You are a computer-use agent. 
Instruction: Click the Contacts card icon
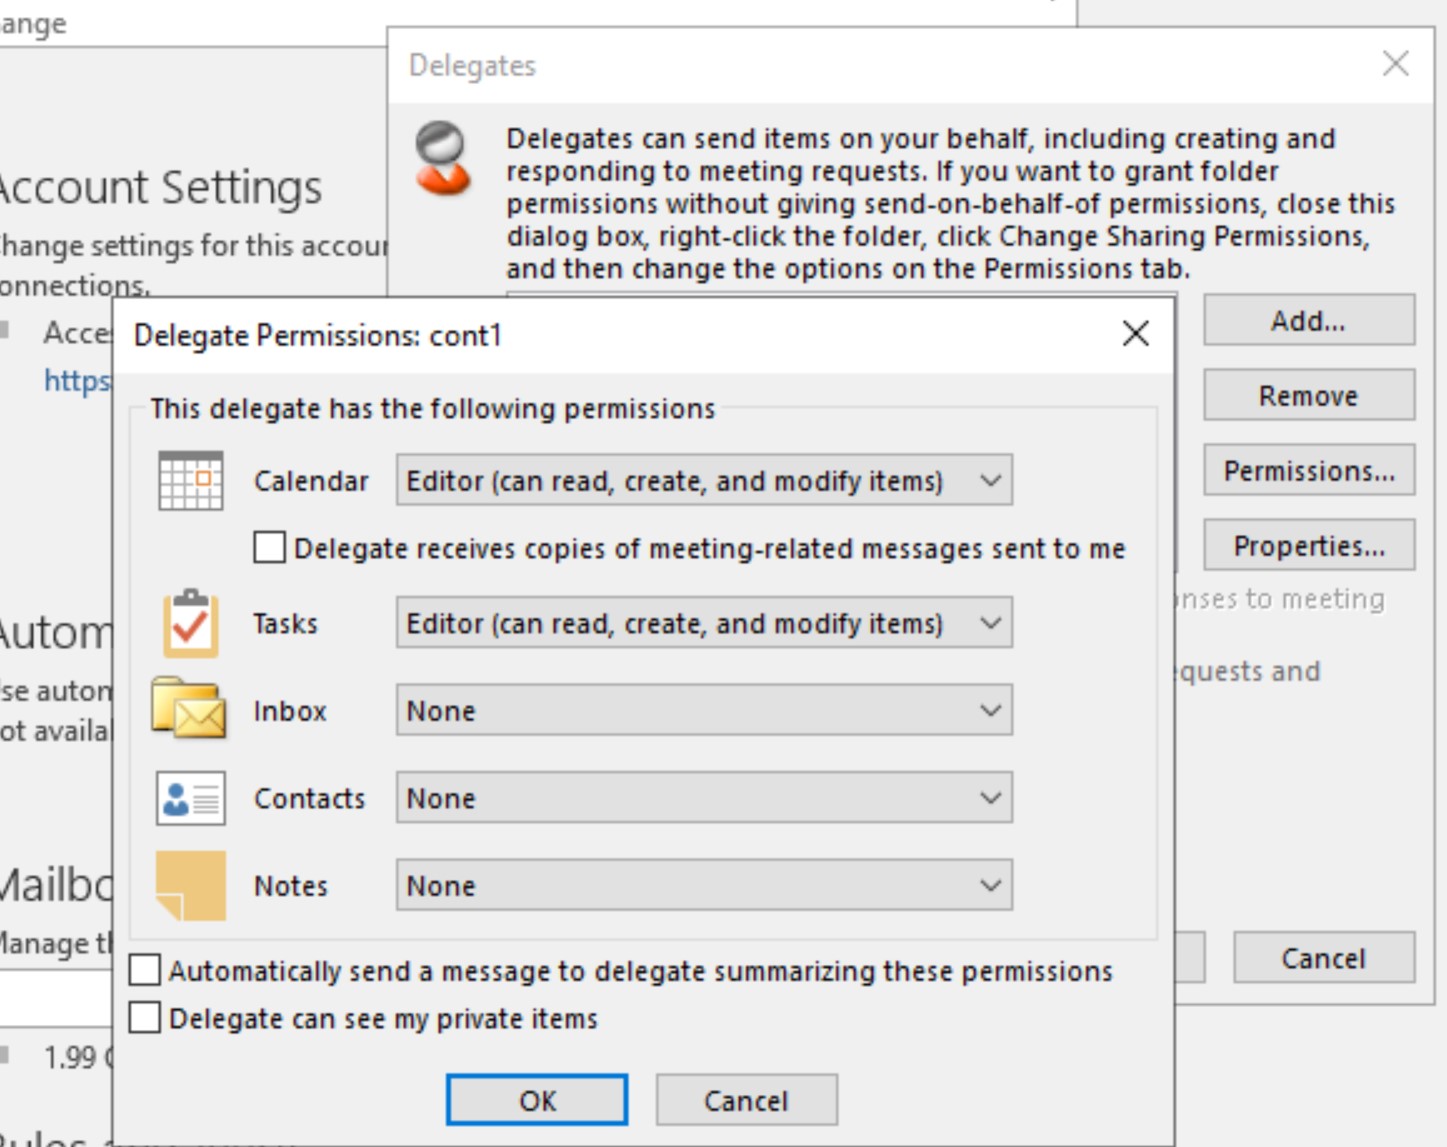pyautogui.click(x=191, y=797)
